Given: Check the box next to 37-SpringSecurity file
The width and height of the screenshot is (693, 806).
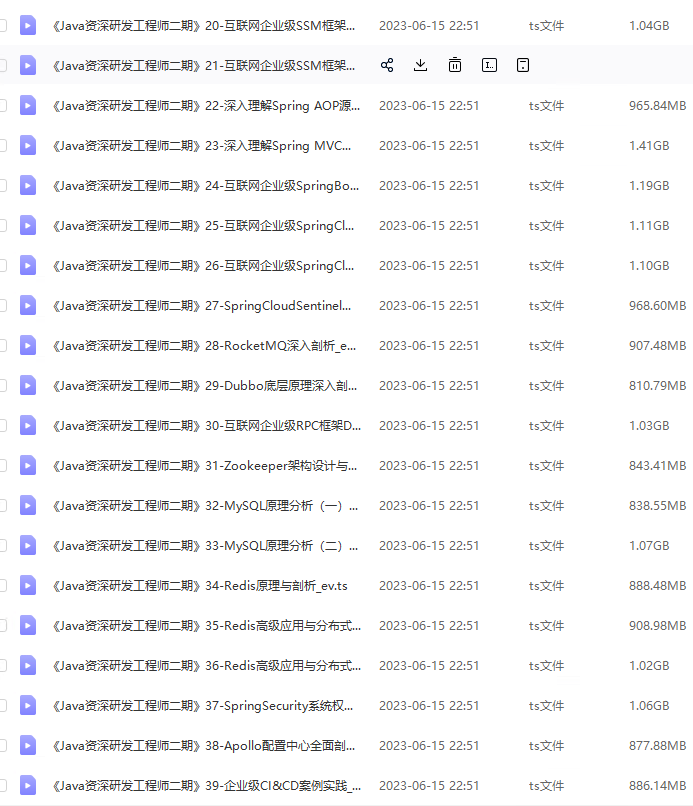Looking at the screenshot, I should pos(3,705).
